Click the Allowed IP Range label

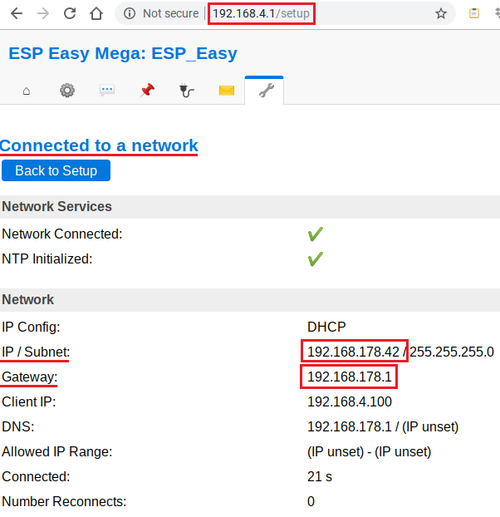[57, 452]
